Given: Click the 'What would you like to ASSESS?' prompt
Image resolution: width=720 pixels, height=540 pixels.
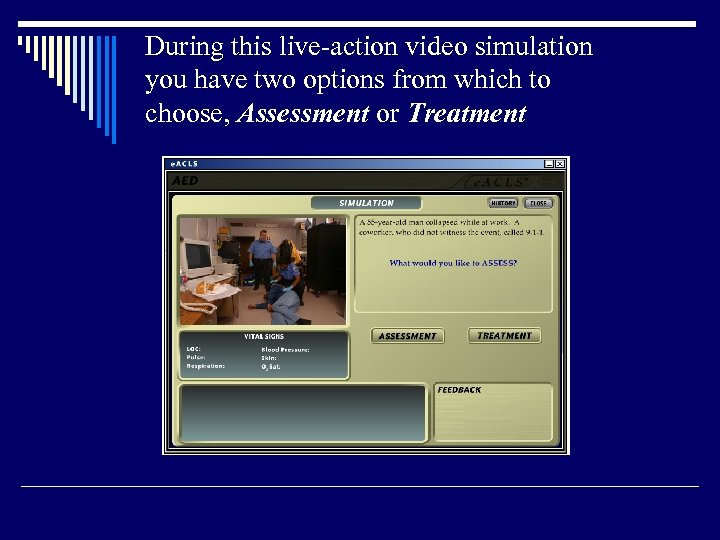Looking at the screenshot, I should [x=453, y=263].
